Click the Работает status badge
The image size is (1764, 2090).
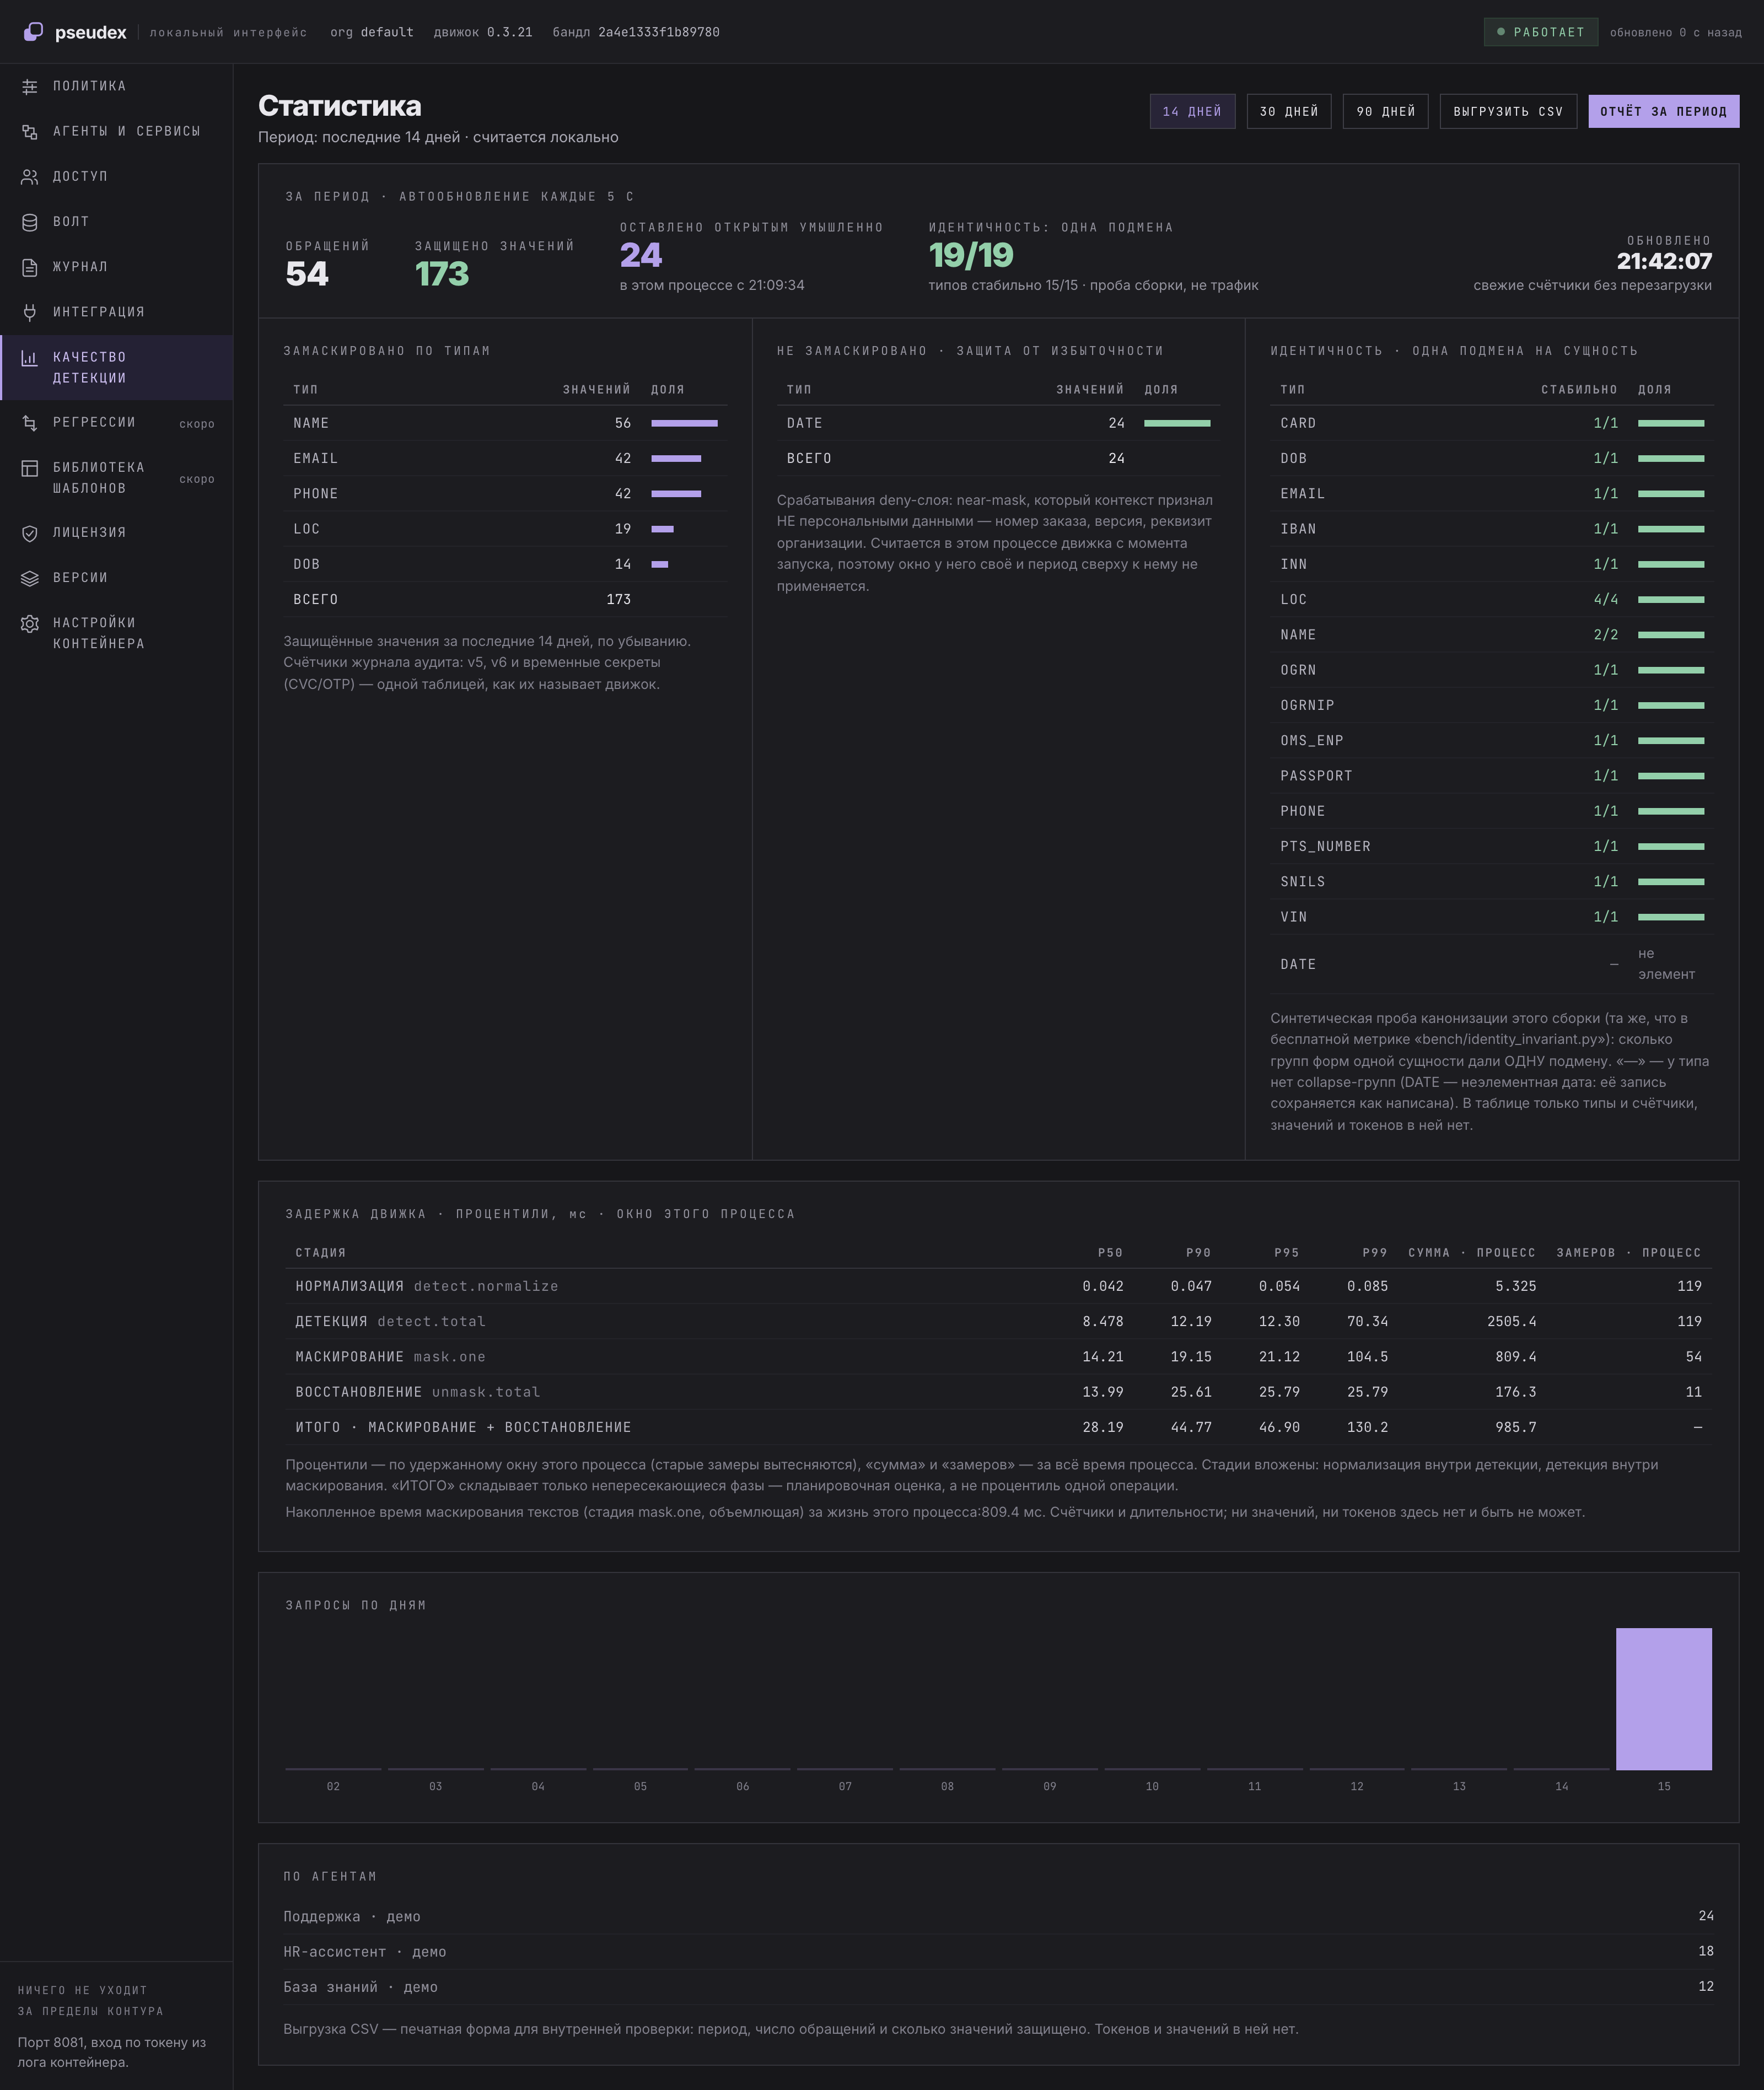pos(1540,32)
